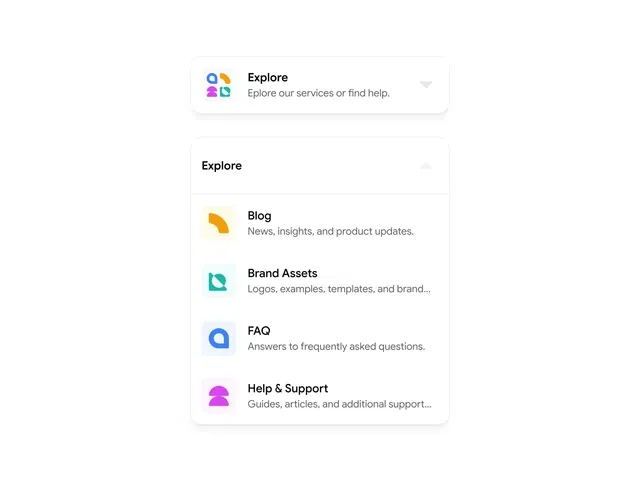Click the Blog title text
The width and height of the screenshot is (640, 480).
click(x=260, y=216)
